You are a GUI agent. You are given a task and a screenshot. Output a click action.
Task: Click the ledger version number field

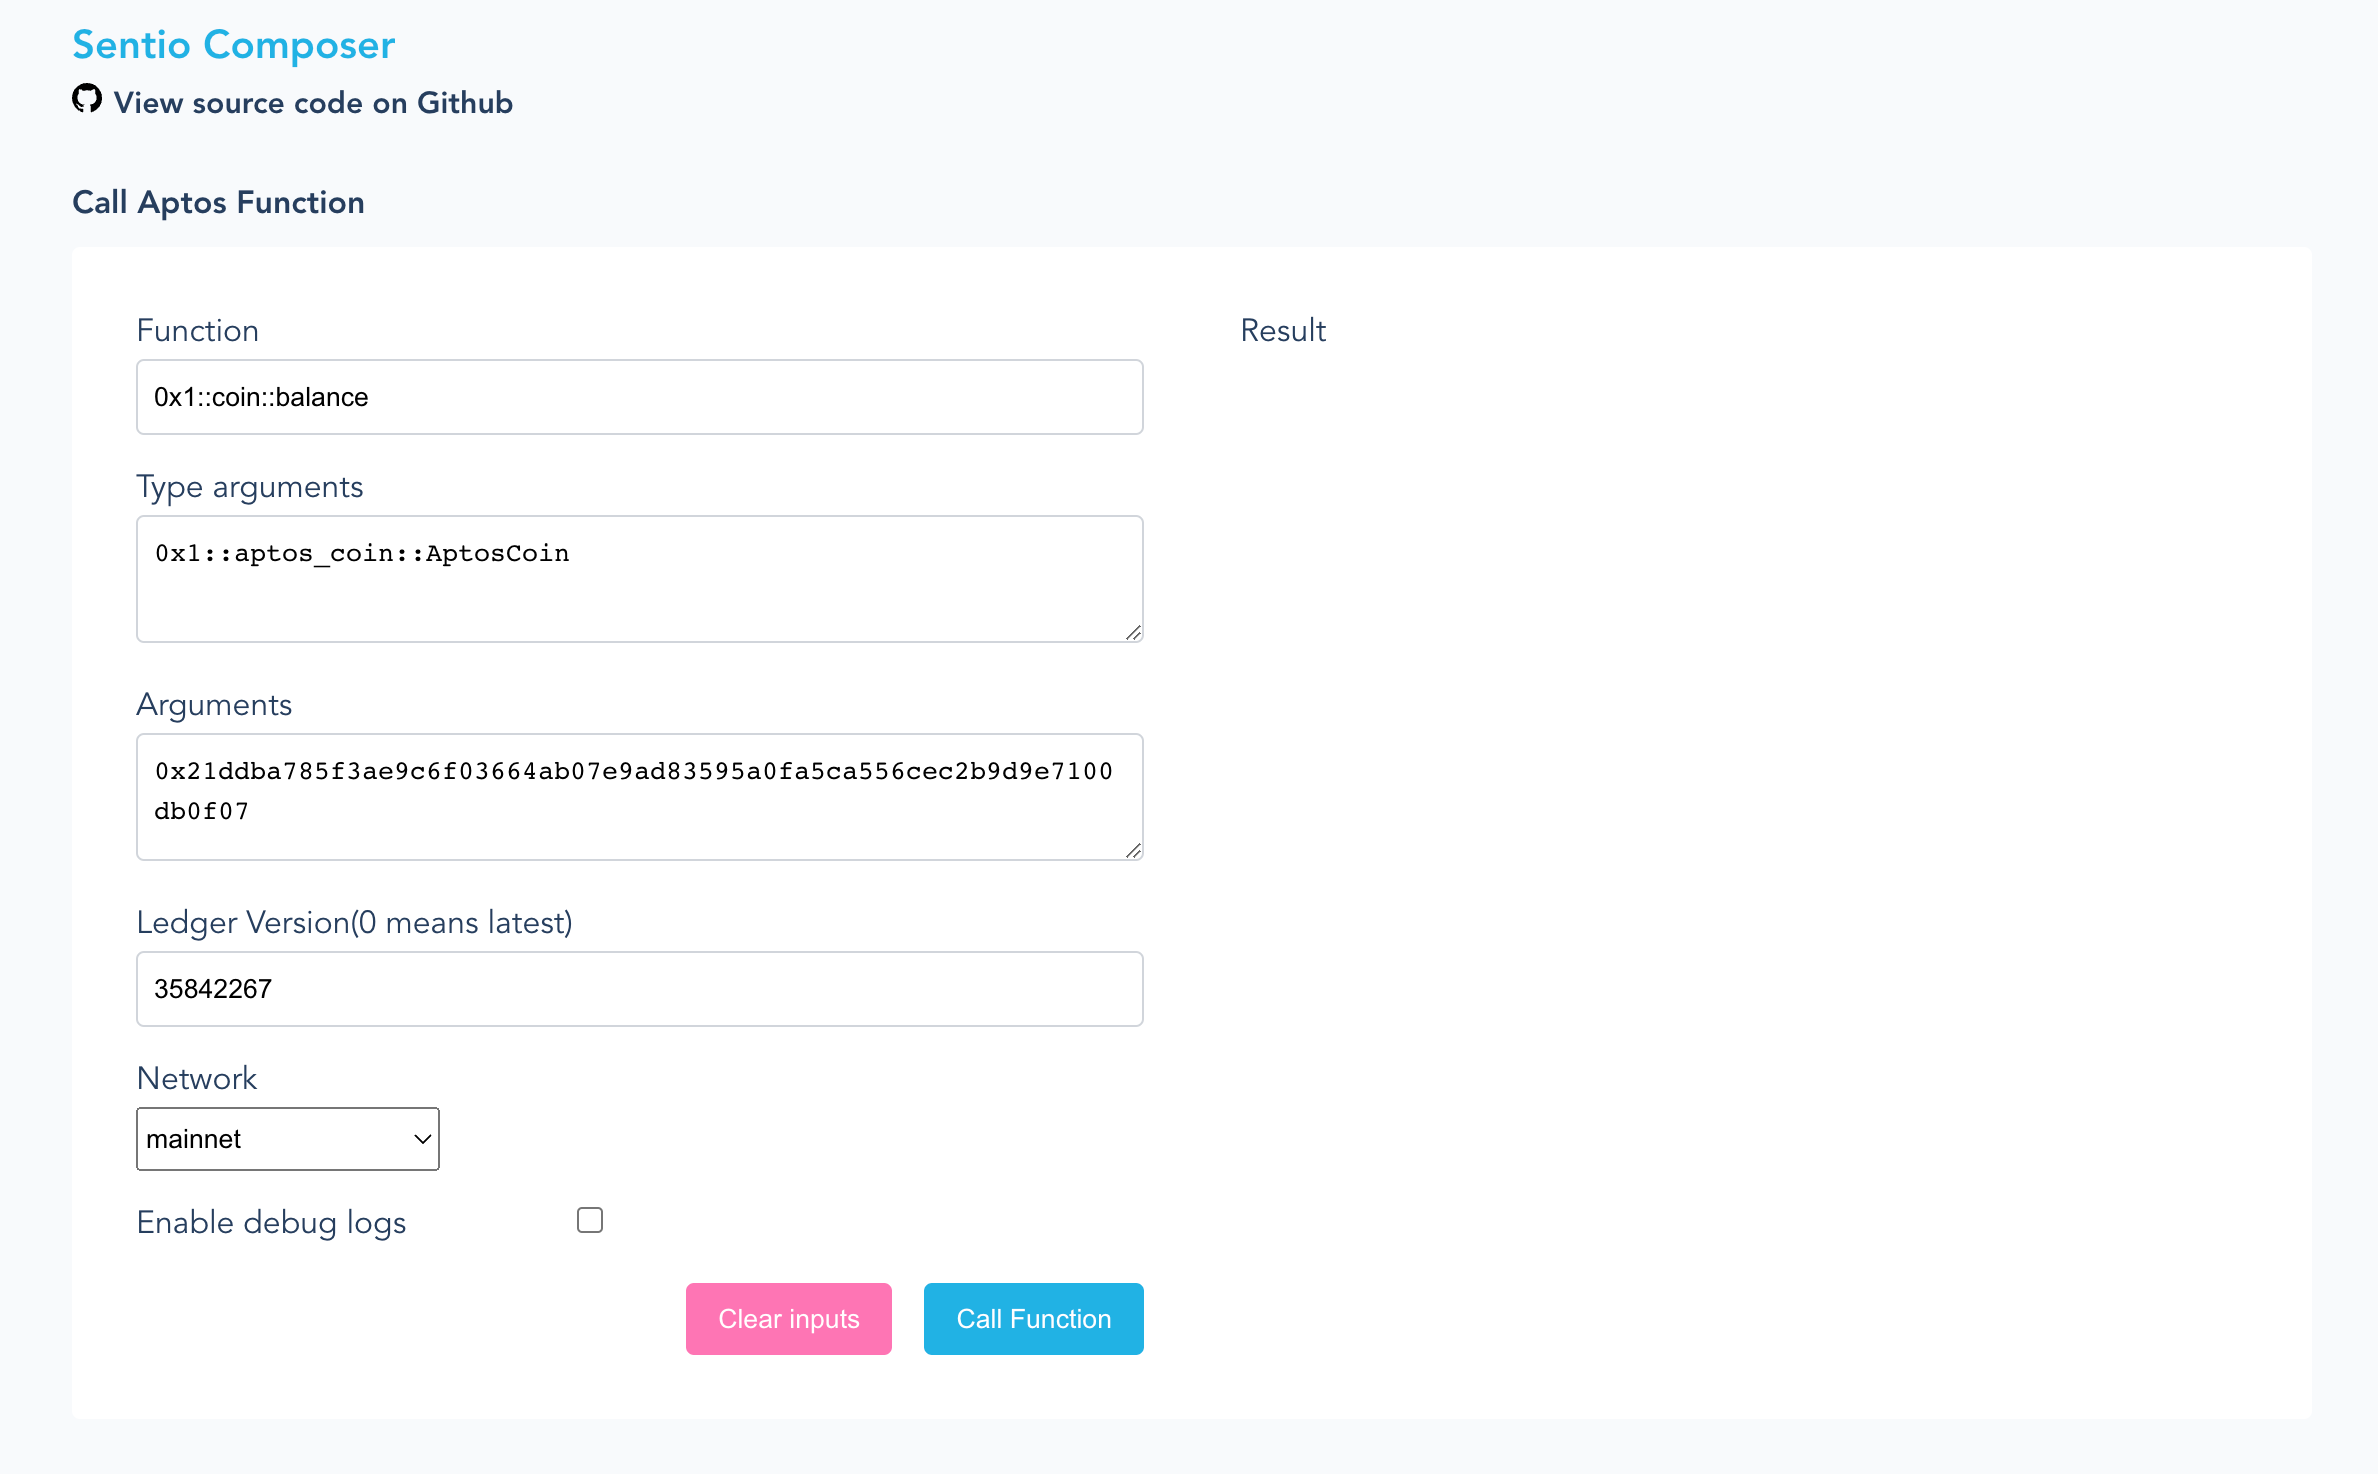[639, 988]
